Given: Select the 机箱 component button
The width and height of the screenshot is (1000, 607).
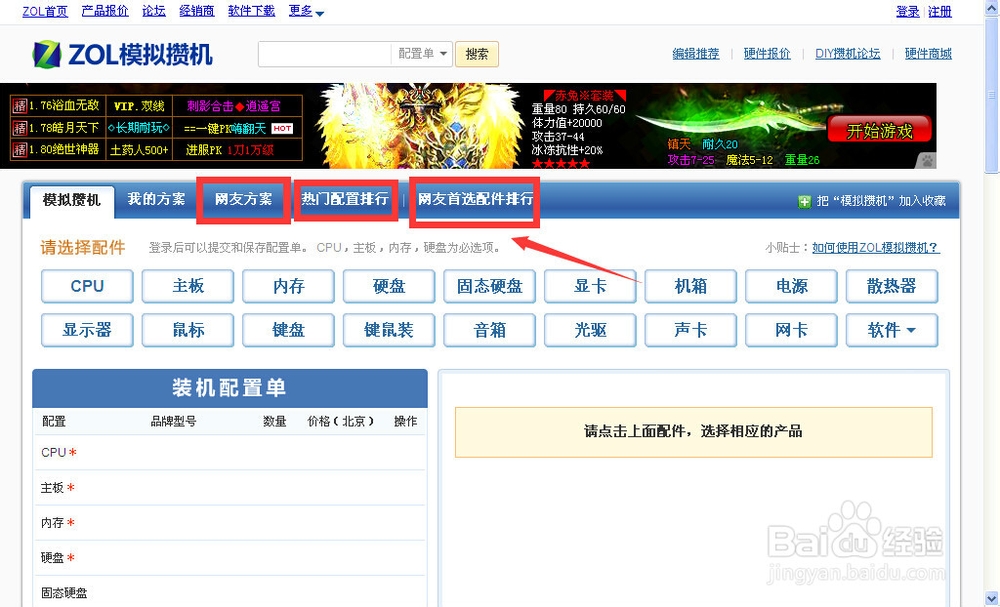Looking at the screenshot, I should (691, 286).
